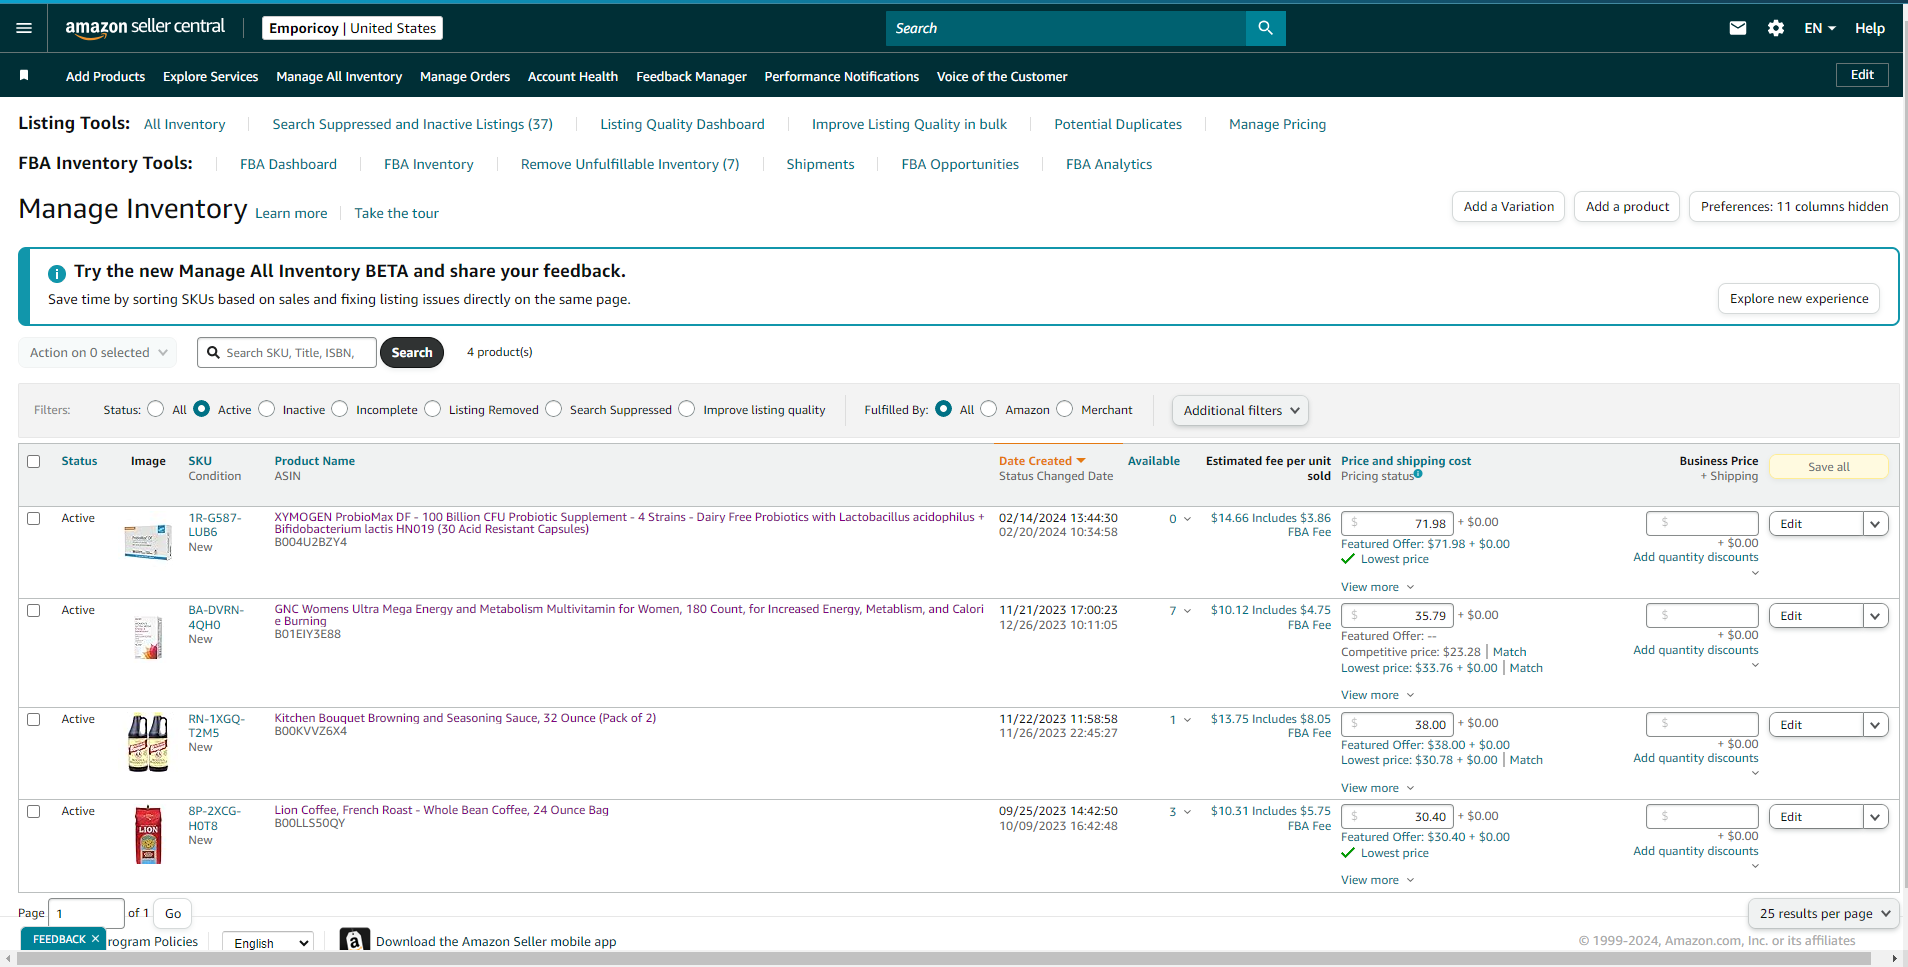The width and height of the screenshot is (1908, 967).
Task: Click the Kitchen Bouquet sauce thumbnail
Action: click(148, 742)
